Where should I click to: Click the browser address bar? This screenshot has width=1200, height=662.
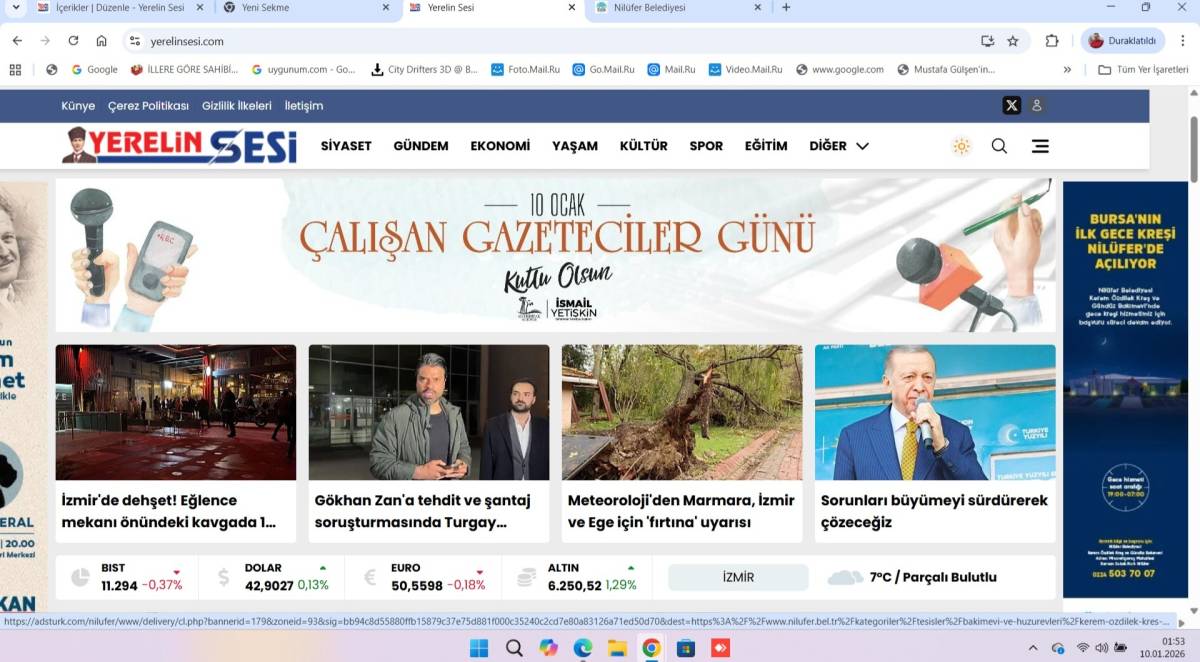tap(300, 41)
